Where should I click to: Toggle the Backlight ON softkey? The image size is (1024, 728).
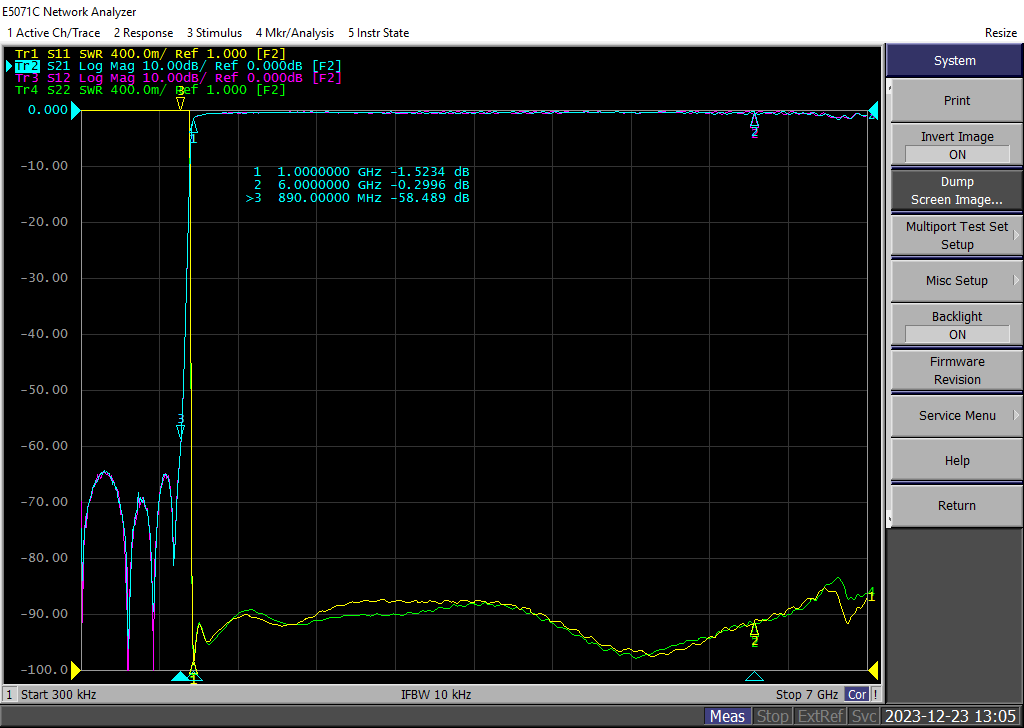point(956,326)
